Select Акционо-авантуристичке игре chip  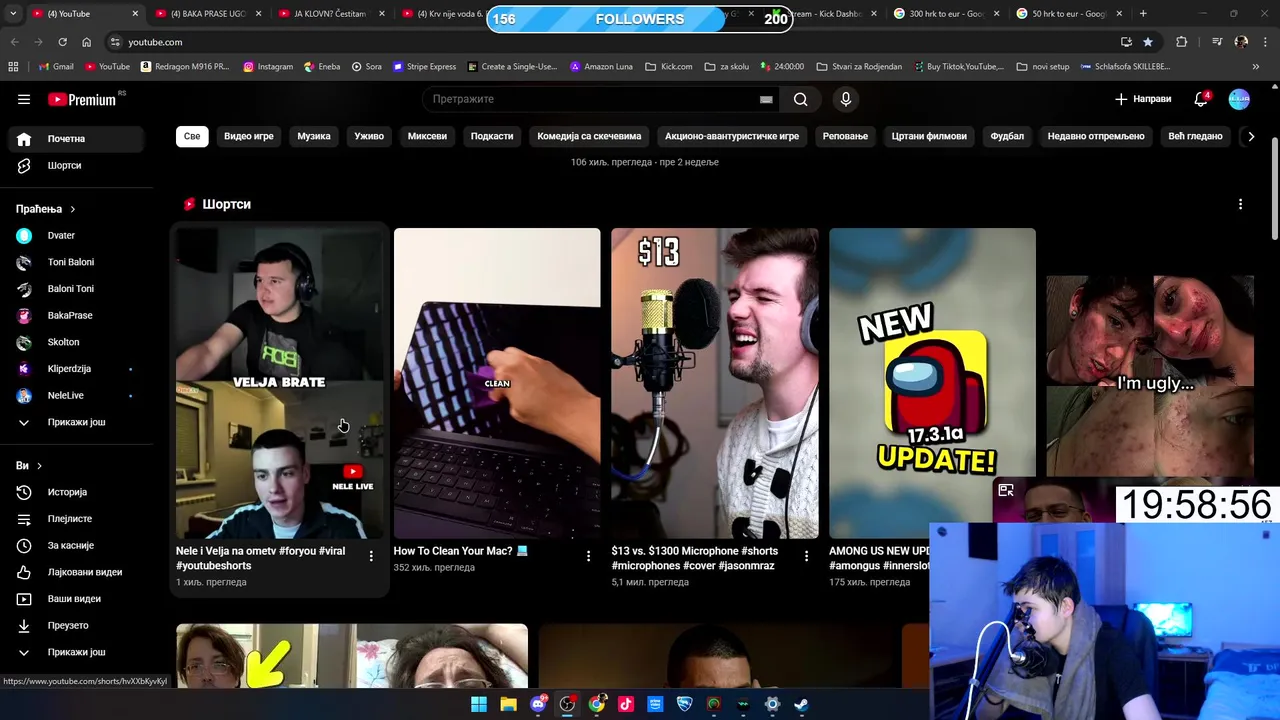(x=732, y=136)
